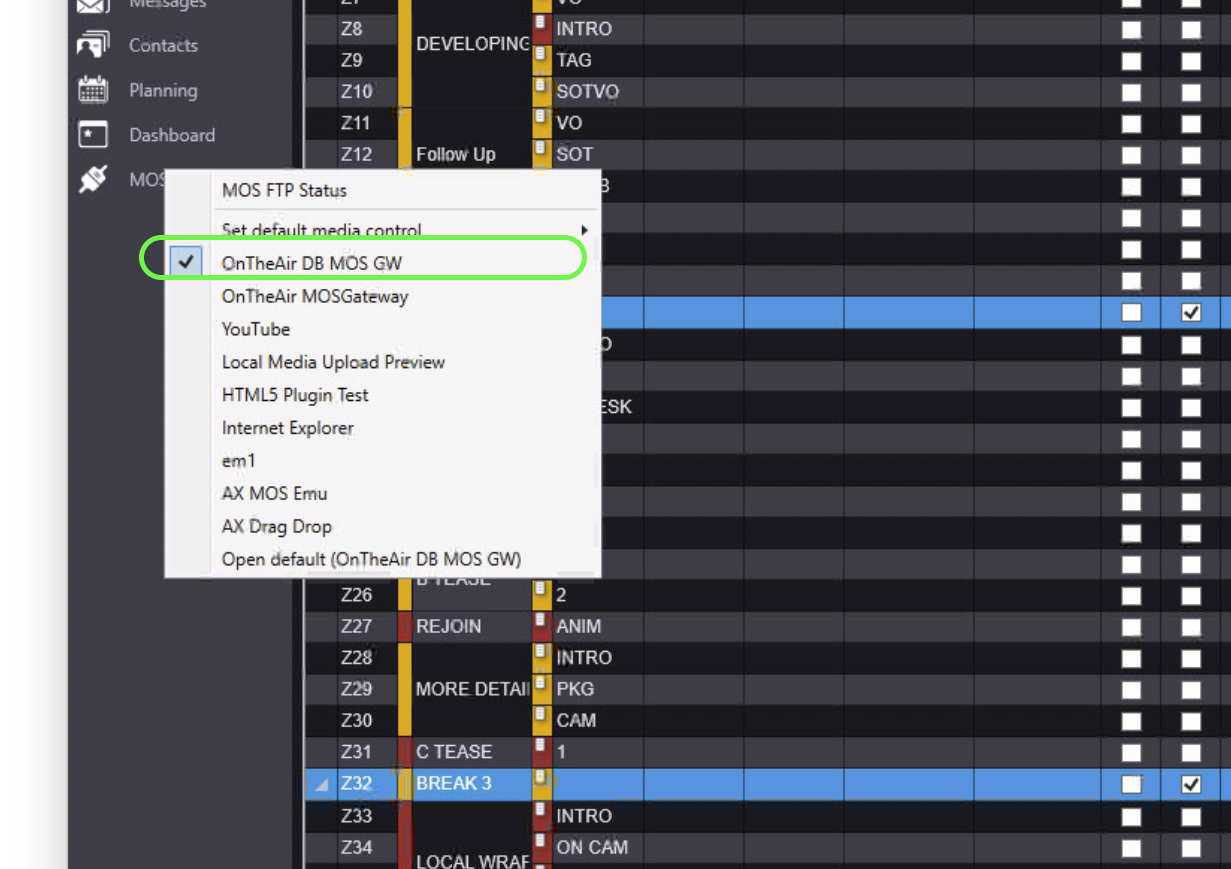1231x869 pixels.
Task: Expand submenu arrow of Set default media control
Action: click(585, 230)
